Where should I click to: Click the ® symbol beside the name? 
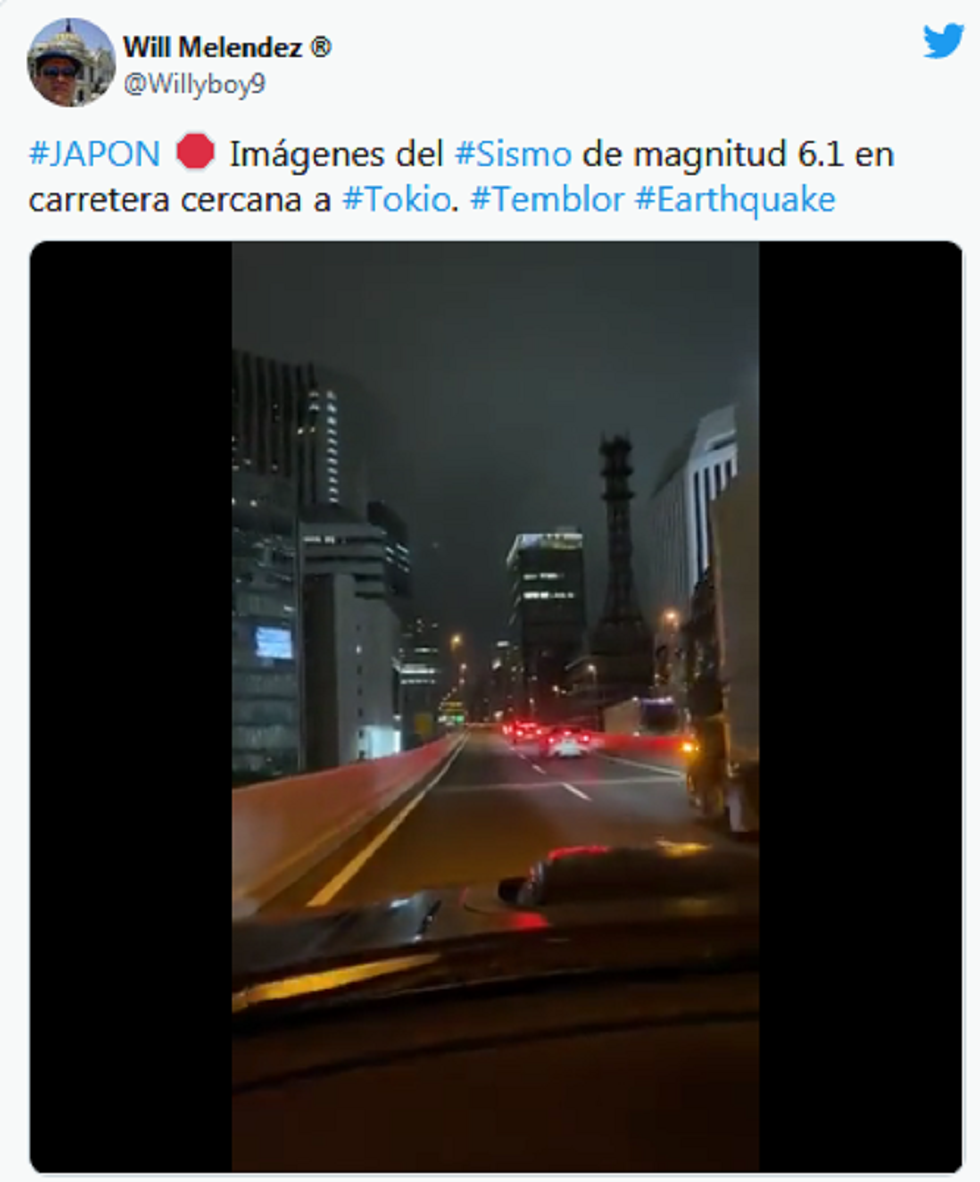(320, 47)
